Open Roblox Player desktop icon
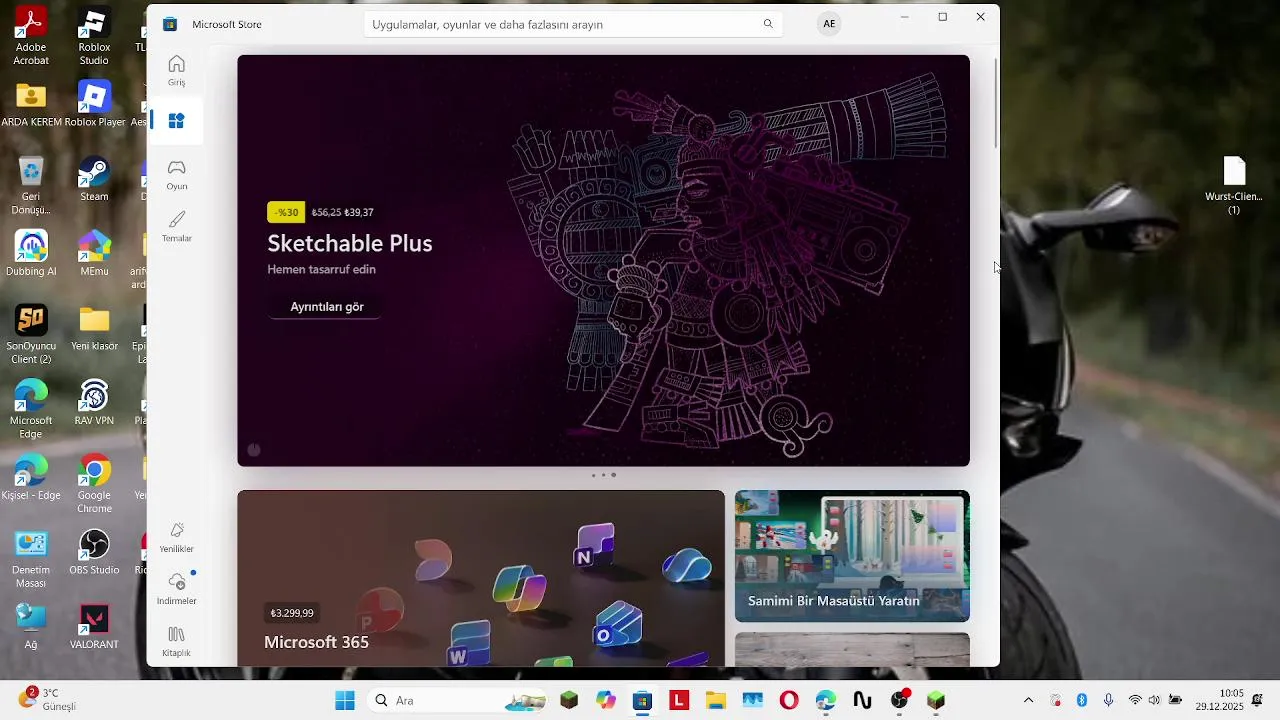Viewport: 1280px width, 720px height. (x=94, y=105)
